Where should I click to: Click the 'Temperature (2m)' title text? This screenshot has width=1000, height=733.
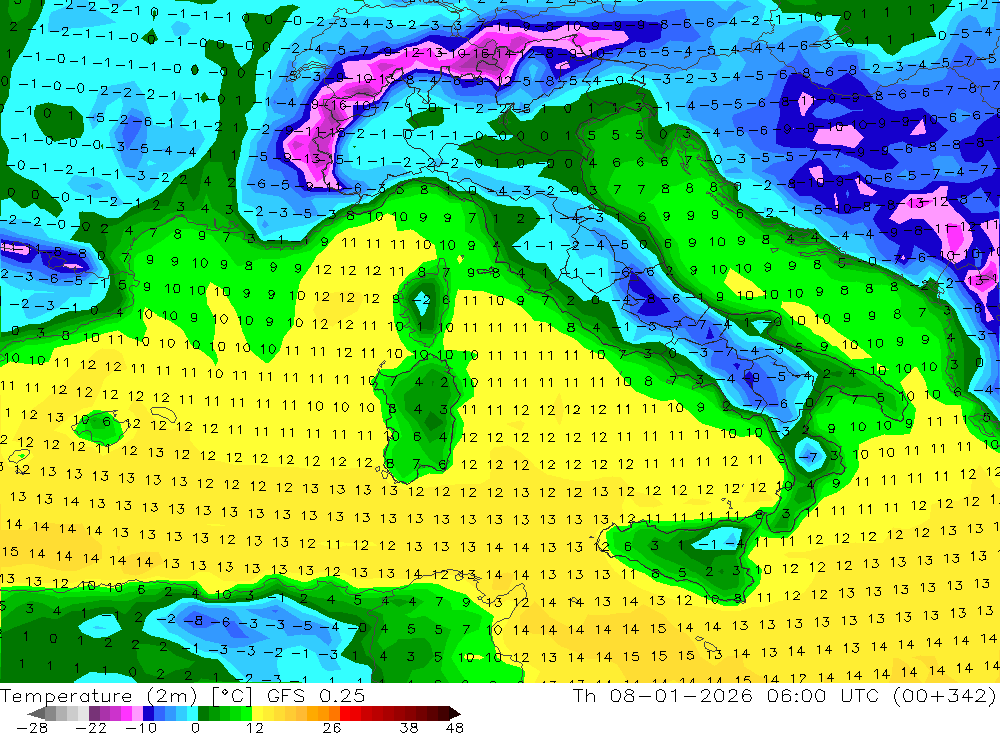(x=99, y=696)
